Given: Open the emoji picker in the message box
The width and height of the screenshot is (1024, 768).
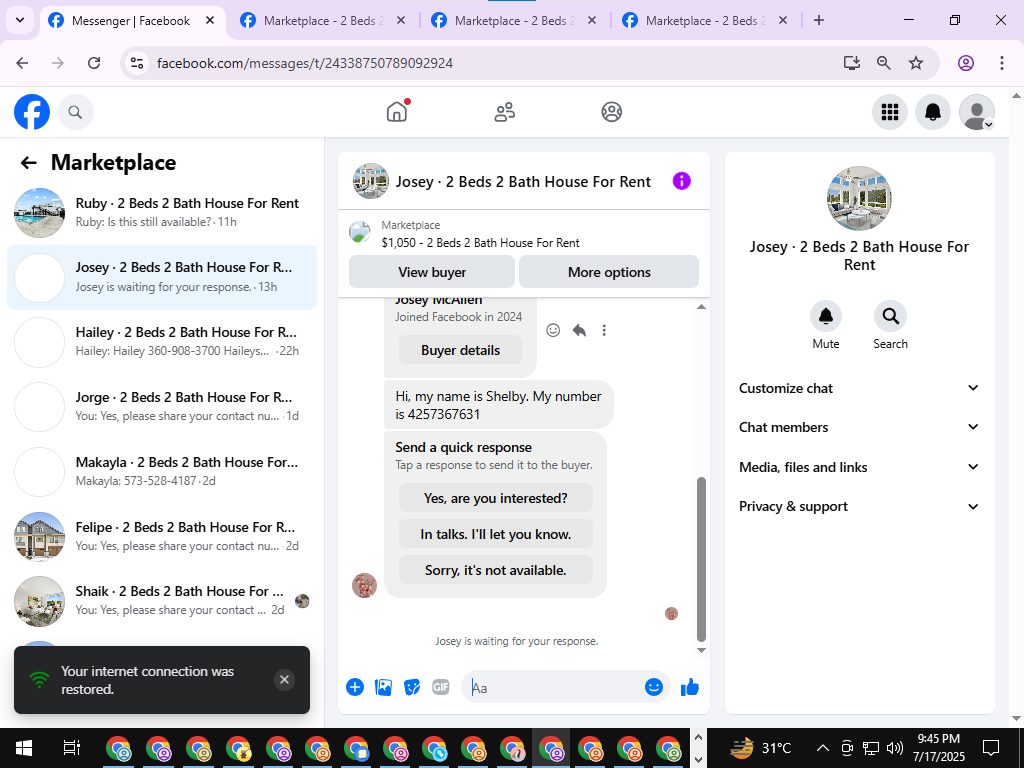Looking at the screenshot, I should [x=654, y=687].
